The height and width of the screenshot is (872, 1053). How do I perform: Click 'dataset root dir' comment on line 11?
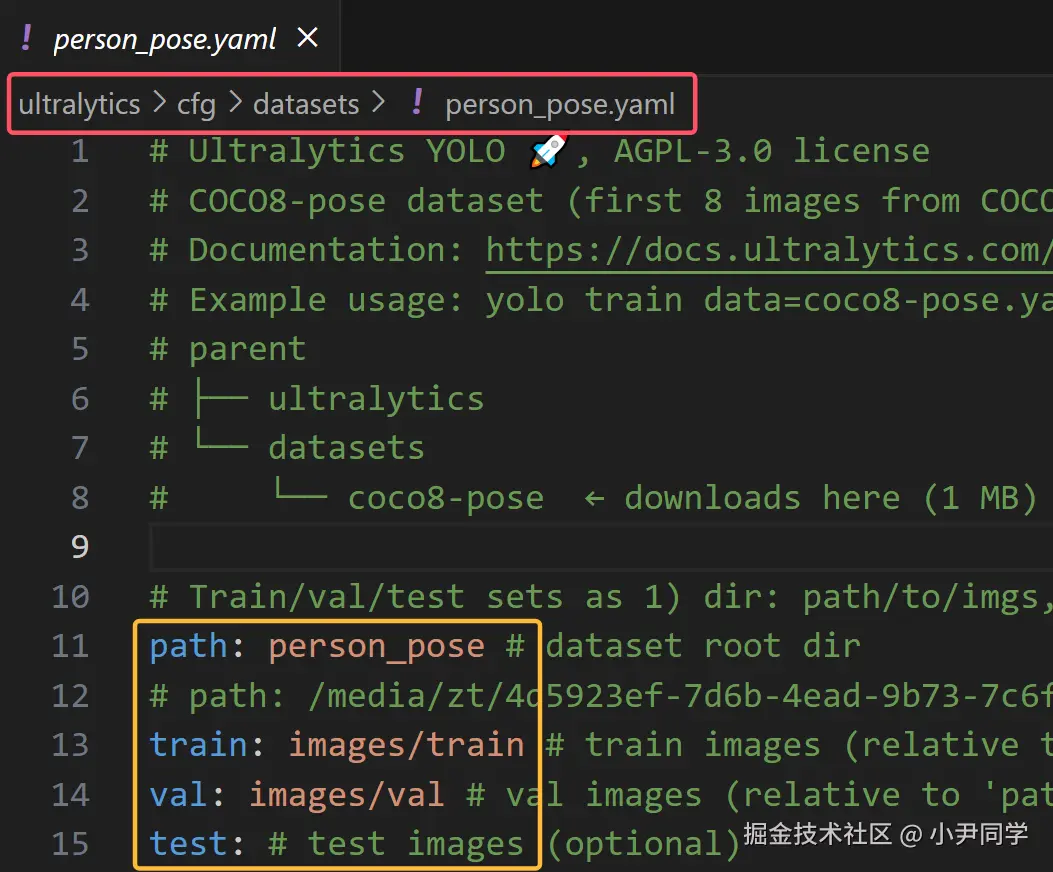(702, 646)
